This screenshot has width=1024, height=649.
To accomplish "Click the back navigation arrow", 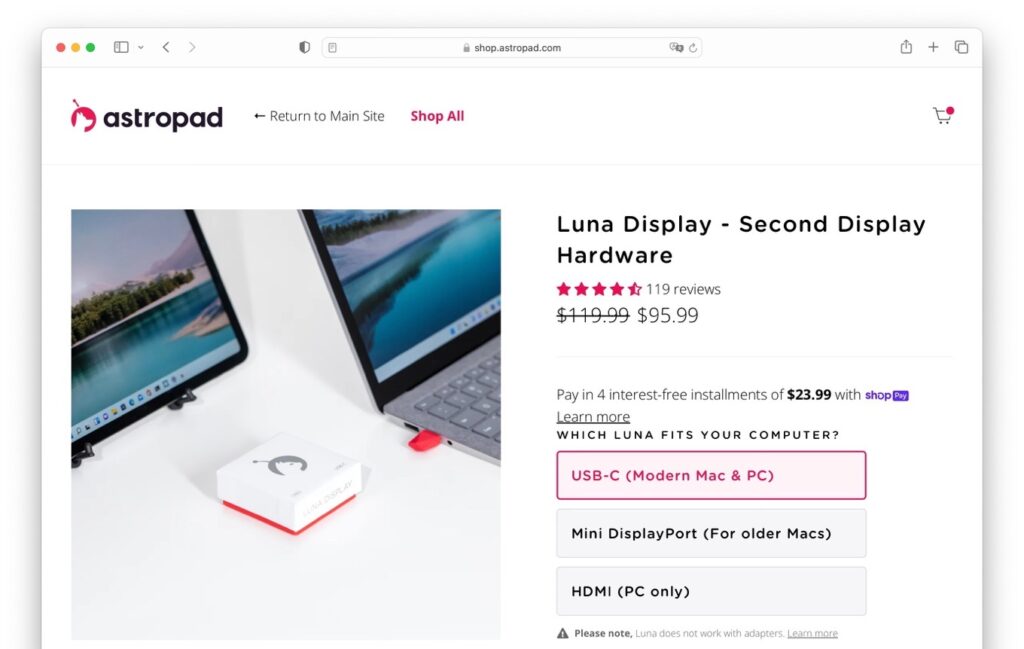I will click(x=166, y=46).
